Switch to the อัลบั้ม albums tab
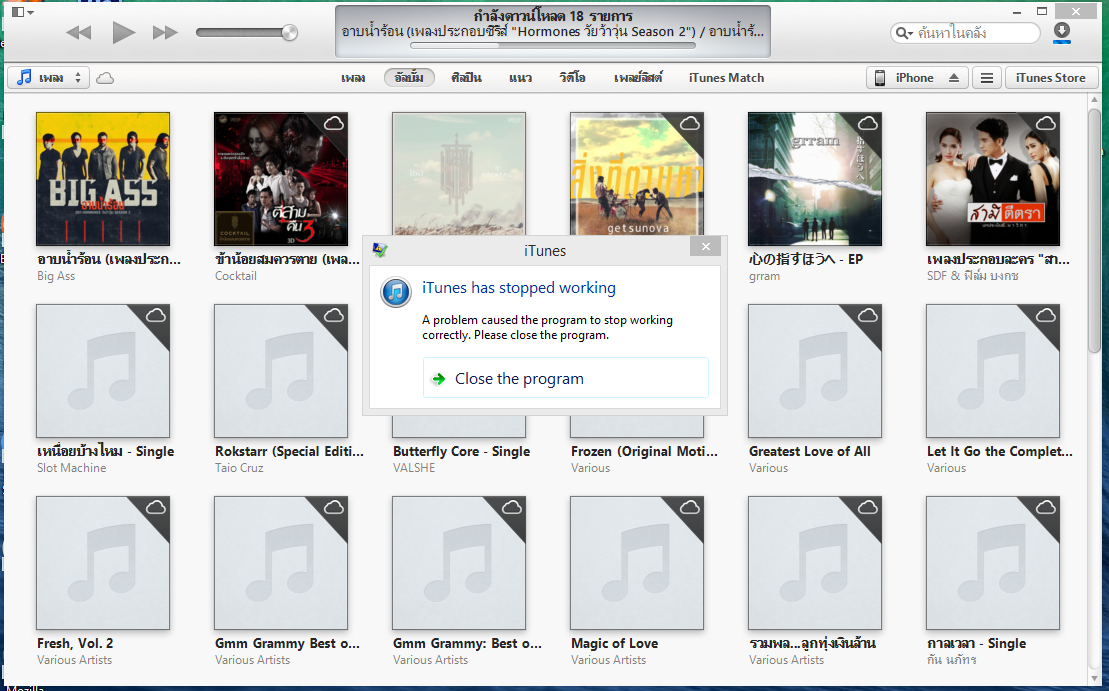 [409, 78]
